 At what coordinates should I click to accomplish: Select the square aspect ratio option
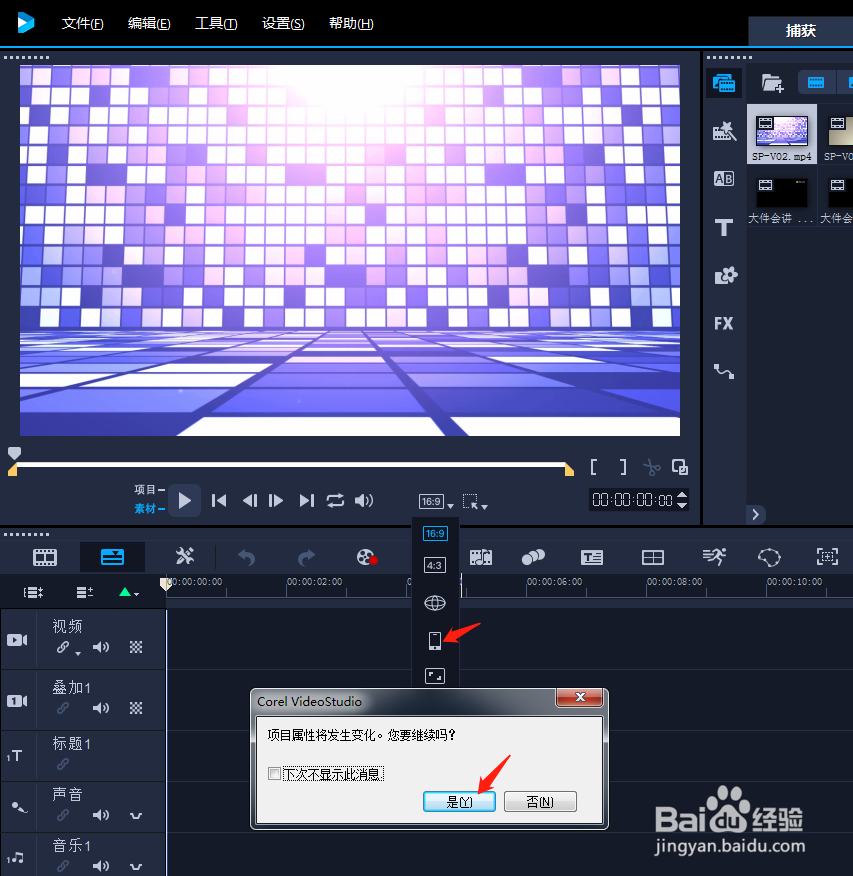click(435, 676)
